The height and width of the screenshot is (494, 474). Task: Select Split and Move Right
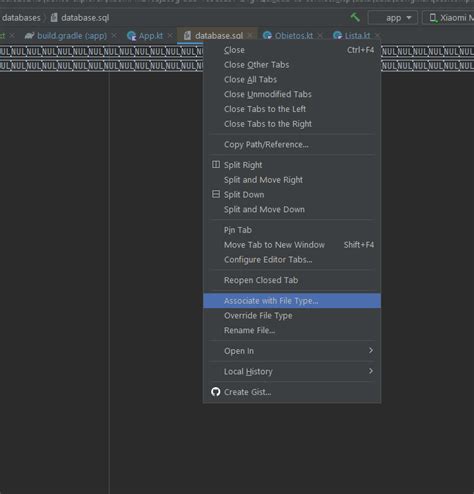292,180
